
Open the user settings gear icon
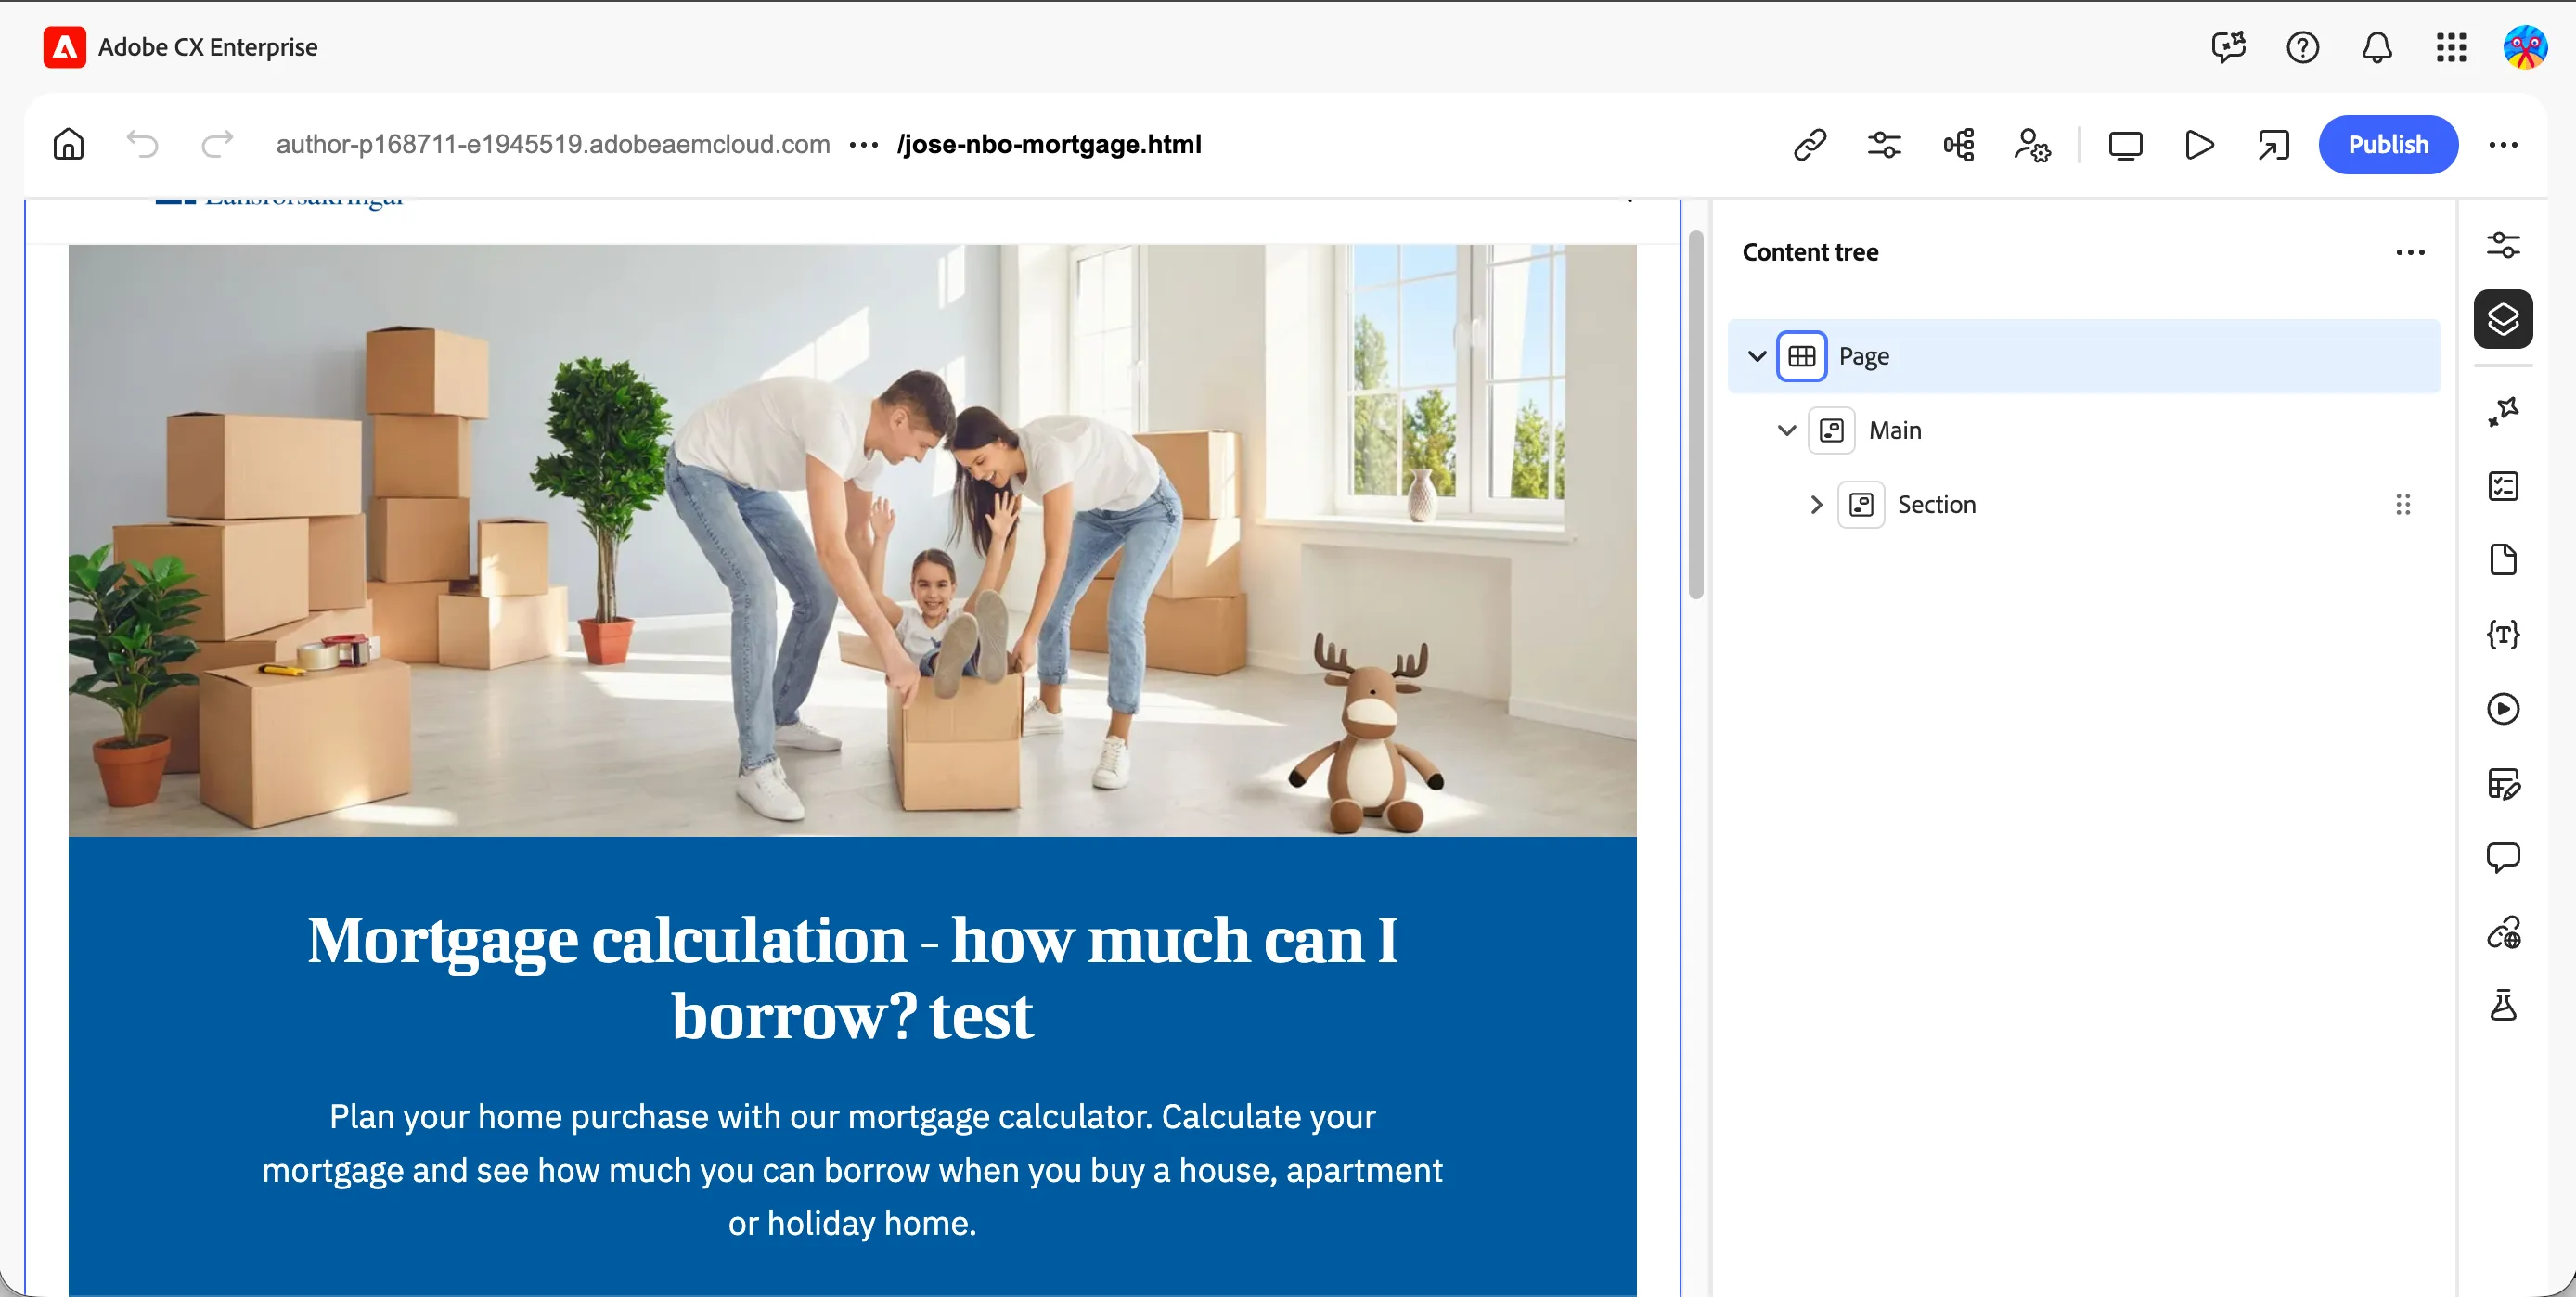[2032, 145]
